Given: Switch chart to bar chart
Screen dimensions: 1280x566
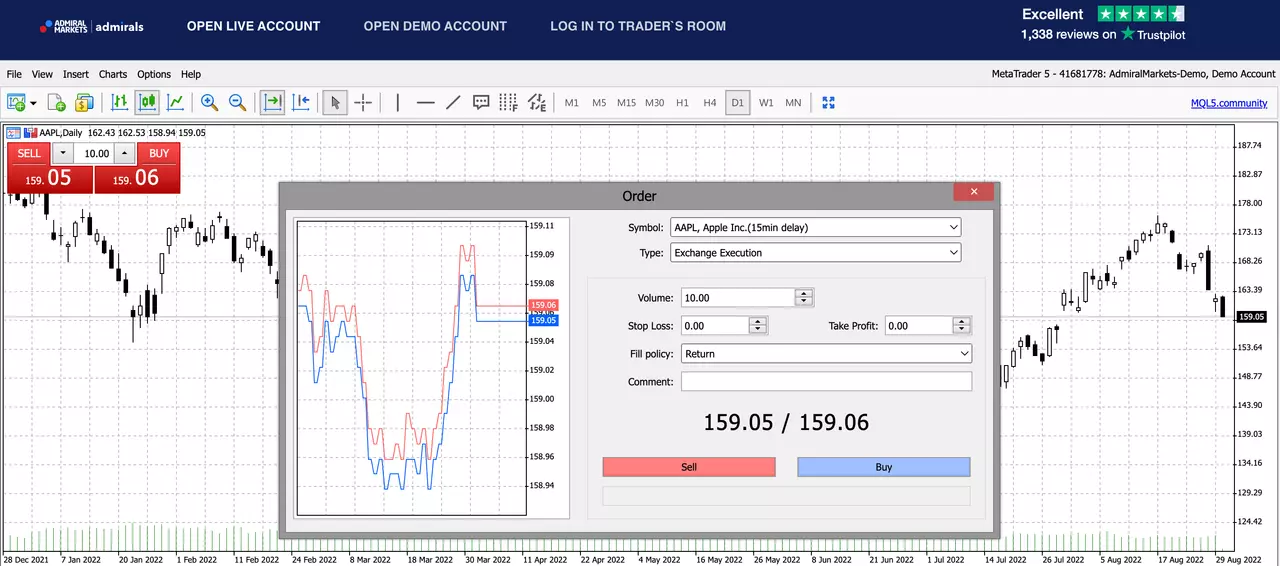Looking at the screenshot, I should pyautogui.click(x=120, y=102).
